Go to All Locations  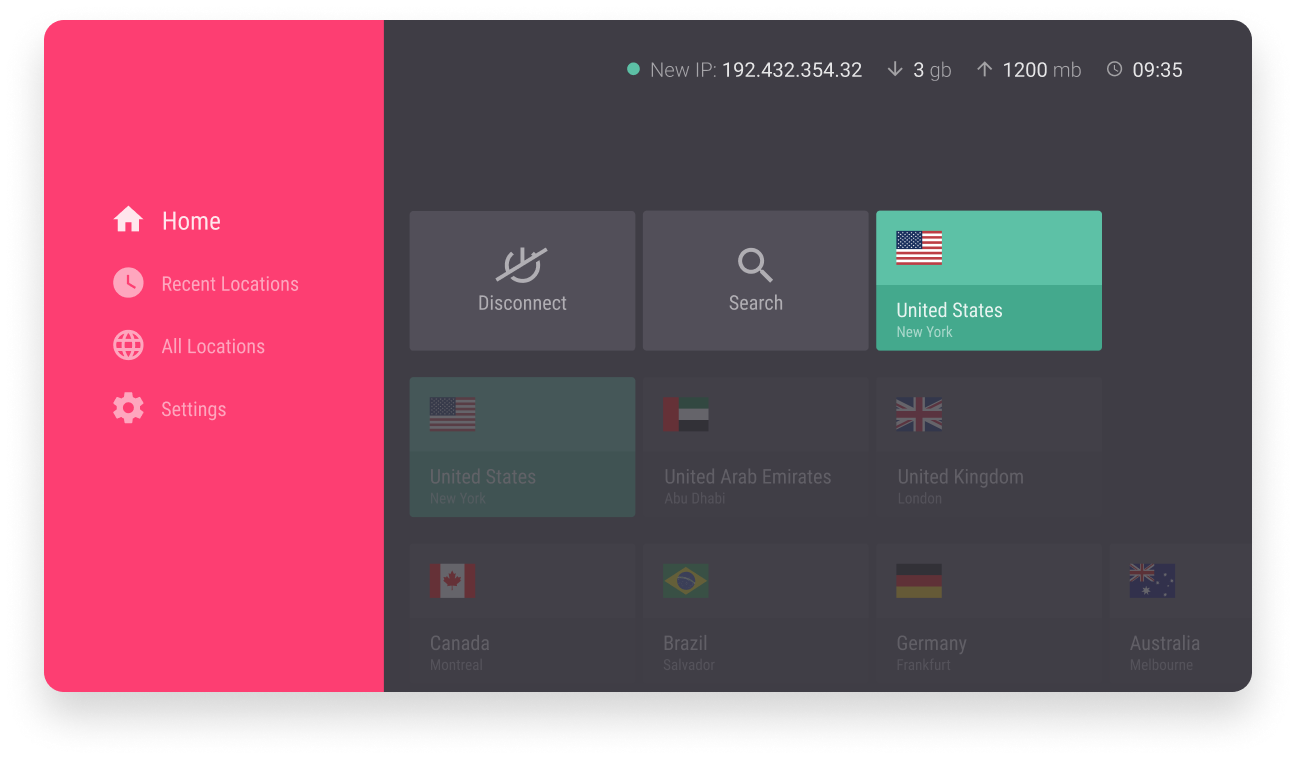point(189,346)
